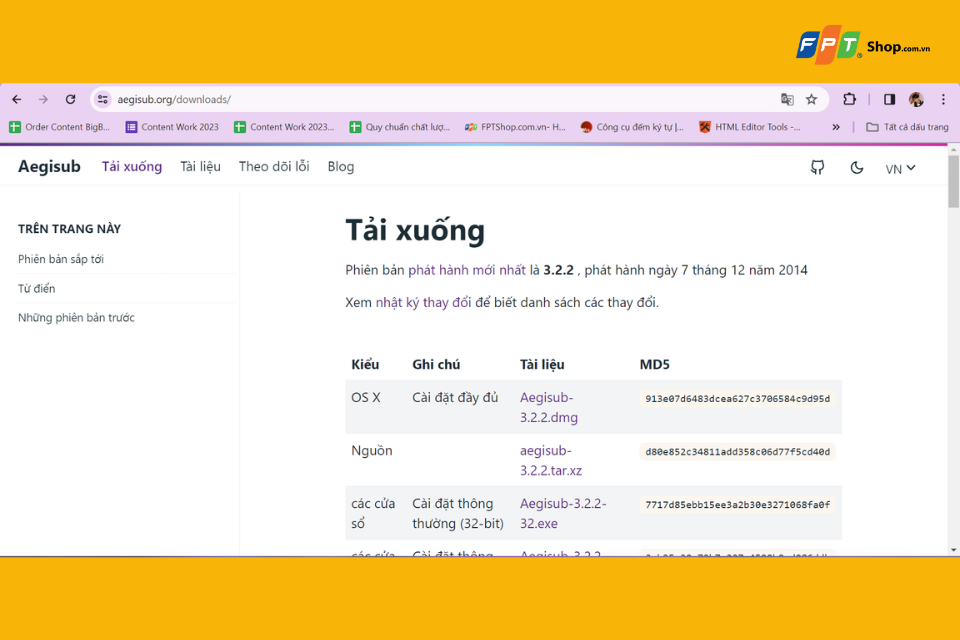The width and height of the screenshot is (960, 640).
Task: Download Aegisub-3.2.2.dmg
Action: 549,407
